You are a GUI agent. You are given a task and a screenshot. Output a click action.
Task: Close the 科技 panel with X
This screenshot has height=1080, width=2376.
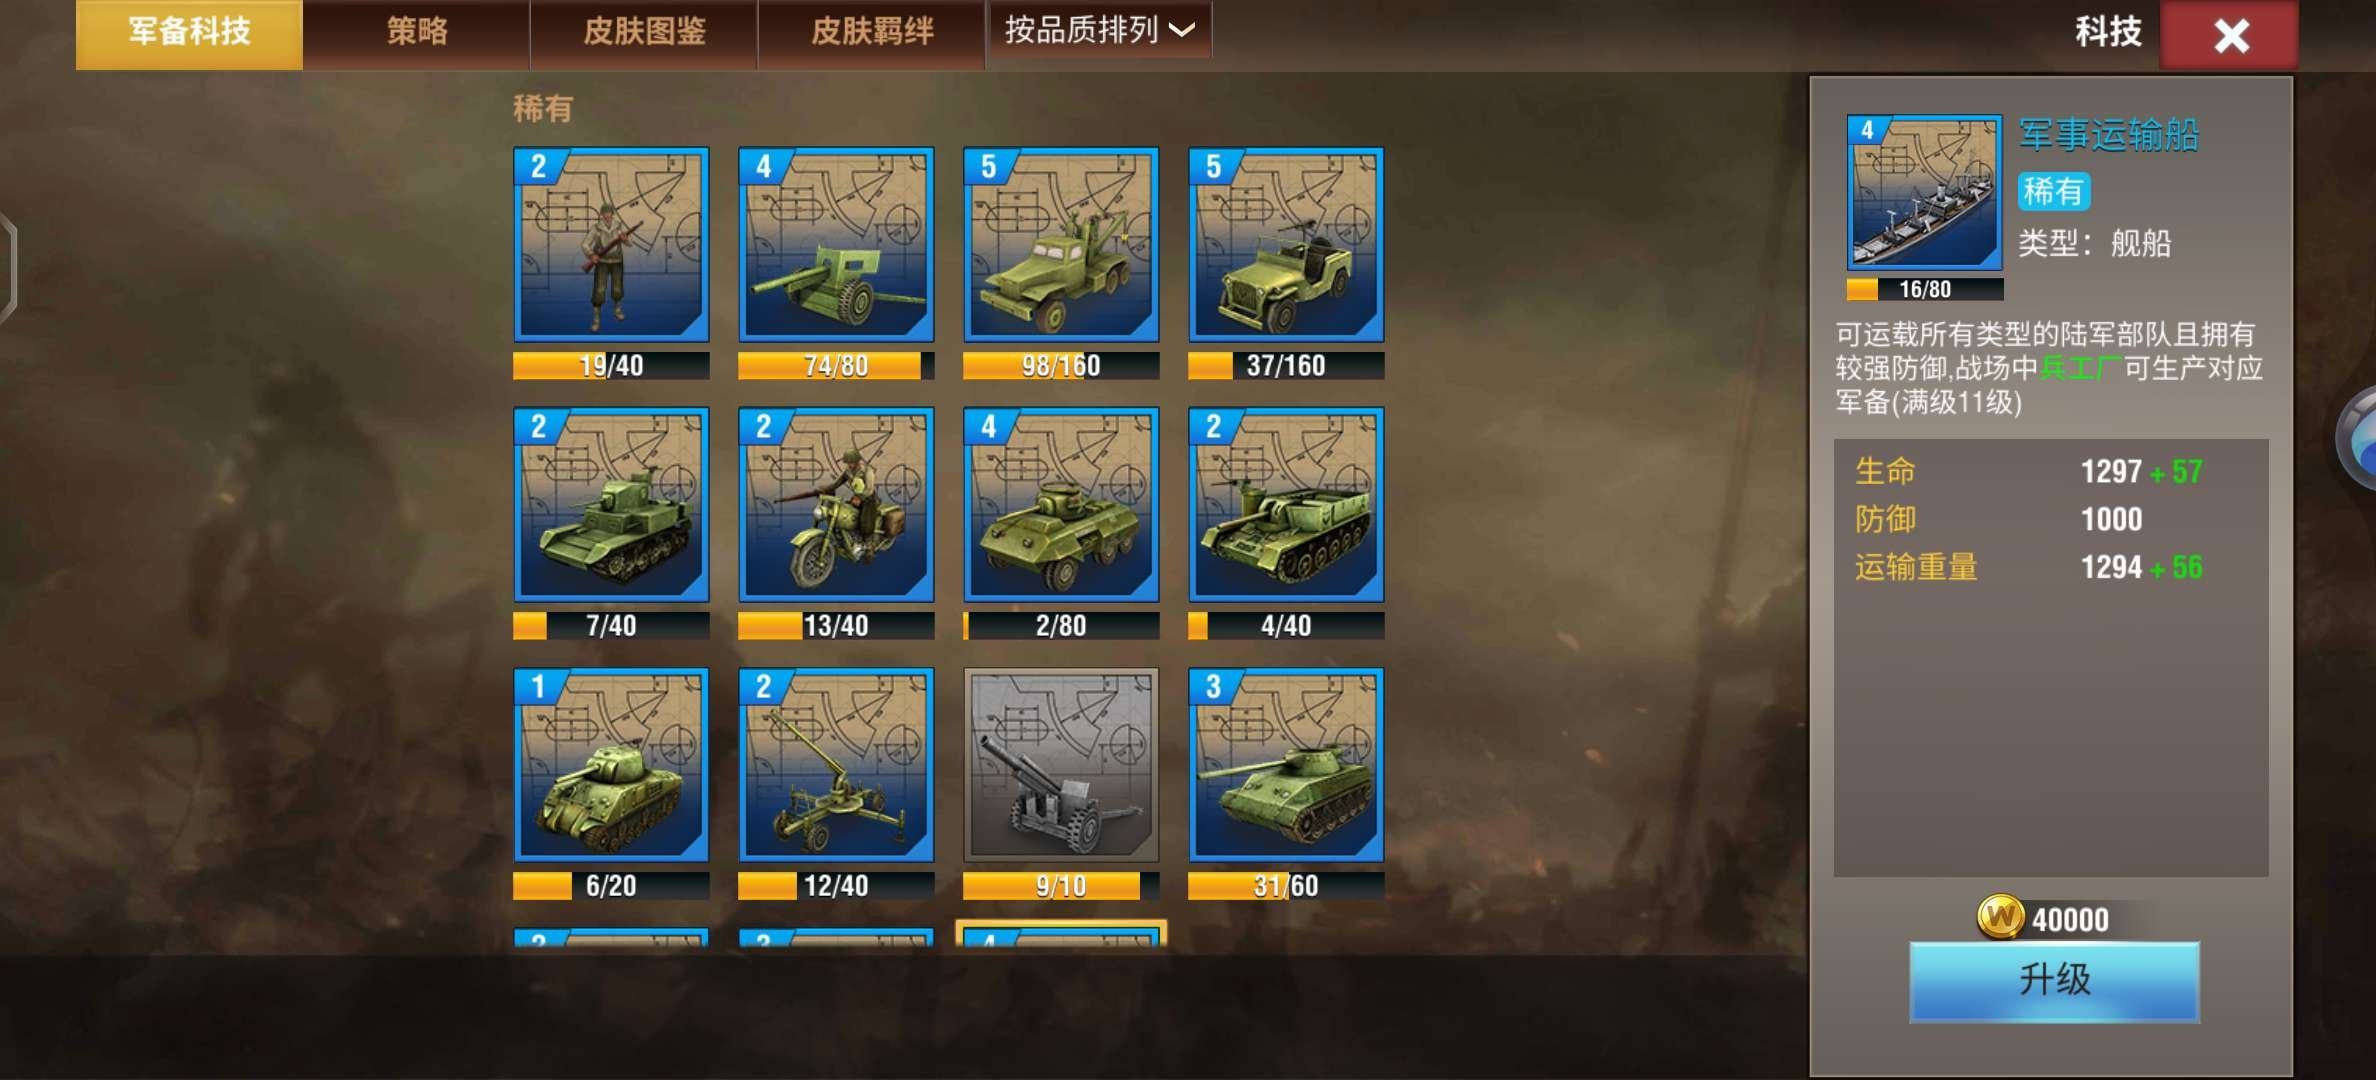pyautogui.click(x=2230, y=35)
